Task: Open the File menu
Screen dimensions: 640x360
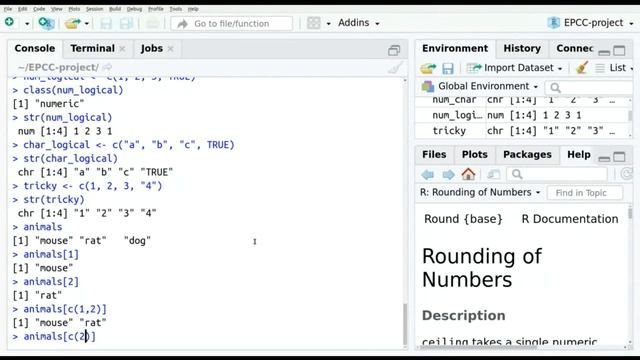Action: (x=8, y=9)
